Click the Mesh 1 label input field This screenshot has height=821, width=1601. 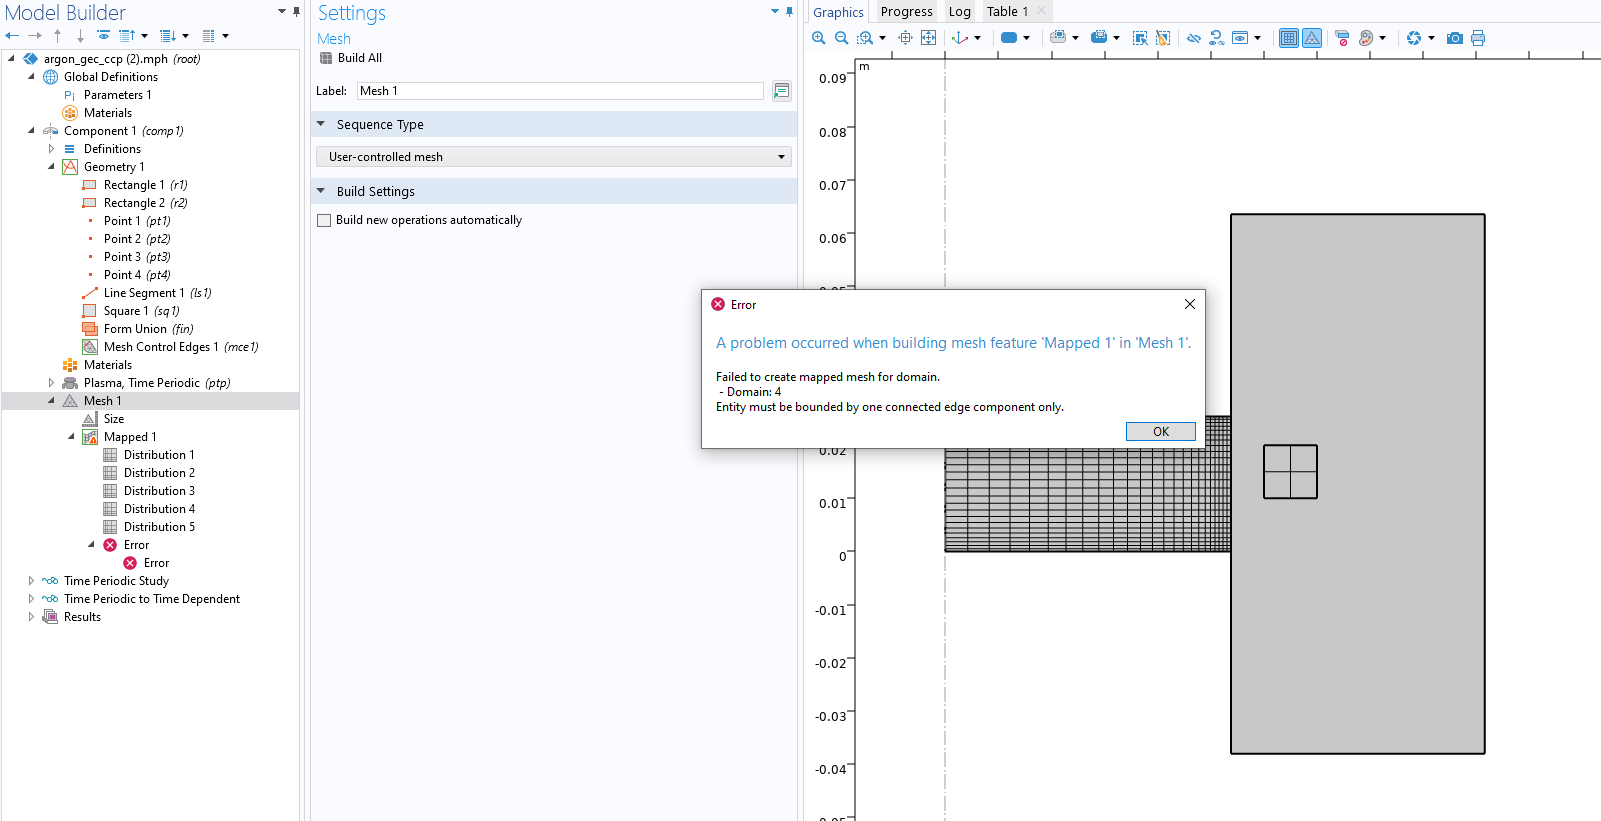pos(559,91)
